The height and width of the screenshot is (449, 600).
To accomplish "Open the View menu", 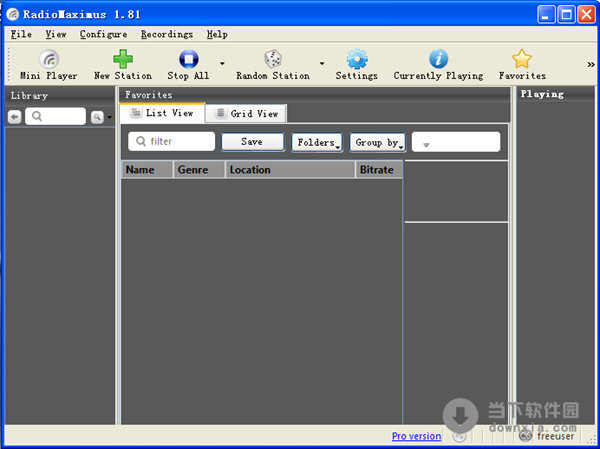I will (56, 34).
